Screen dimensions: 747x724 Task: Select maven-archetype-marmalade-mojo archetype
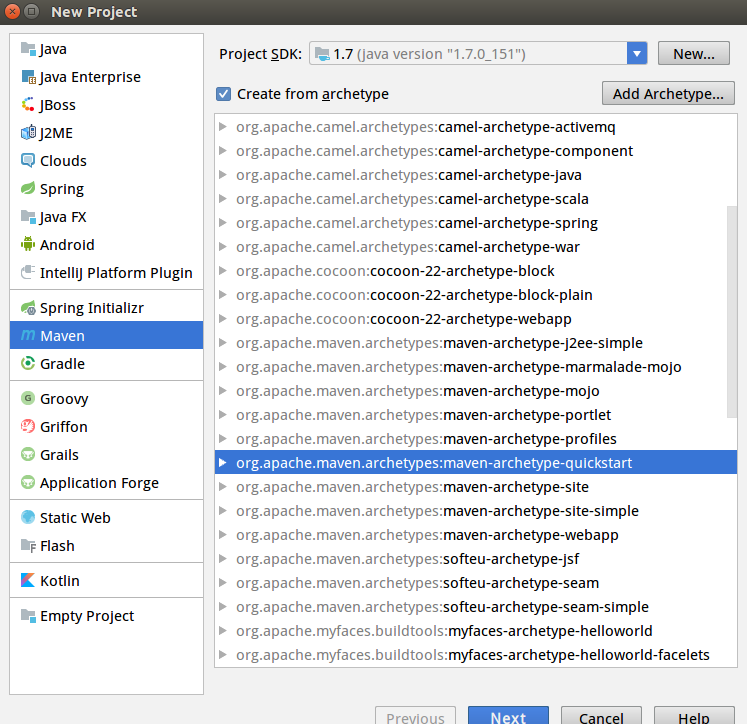[x=475, y=367]
